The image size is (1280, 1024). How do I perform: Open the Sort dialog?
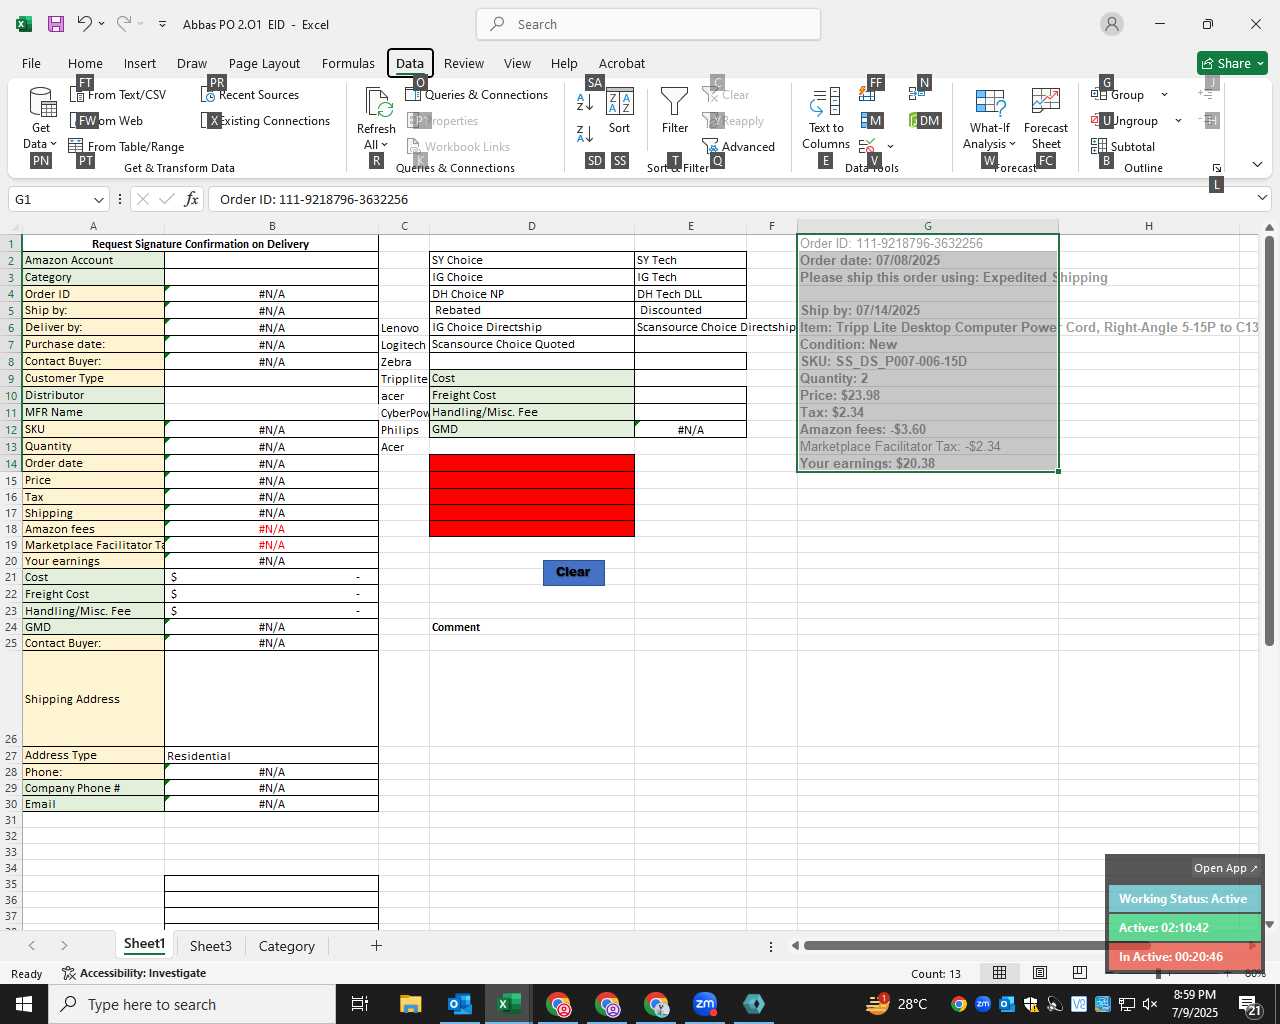click(620, 110)
